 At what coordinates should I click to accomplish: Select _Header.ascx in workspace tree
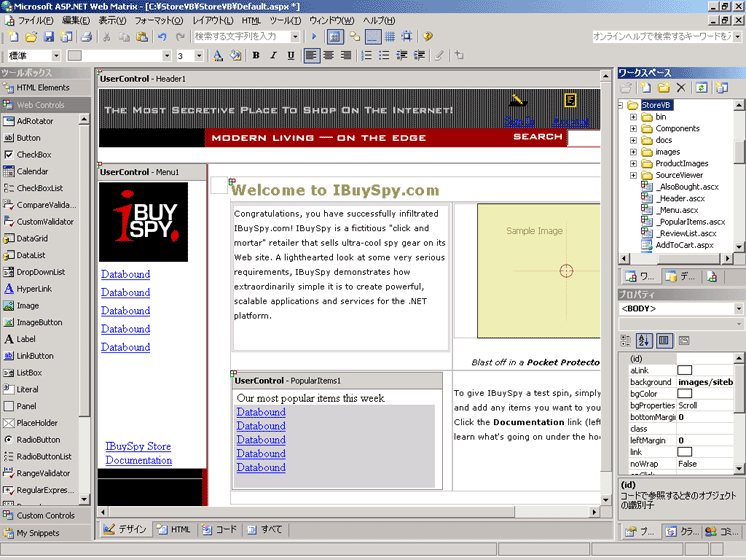coord(681,198)
